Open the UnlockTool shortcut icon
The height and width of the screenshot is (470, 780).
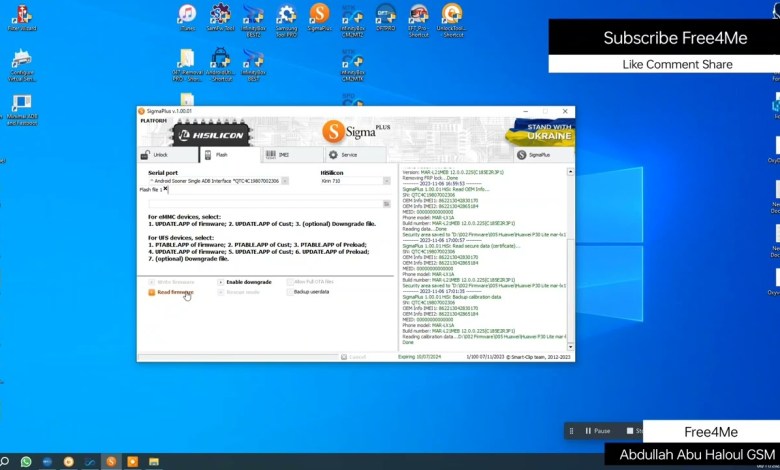pyautogui.click(x=451, y=20)
